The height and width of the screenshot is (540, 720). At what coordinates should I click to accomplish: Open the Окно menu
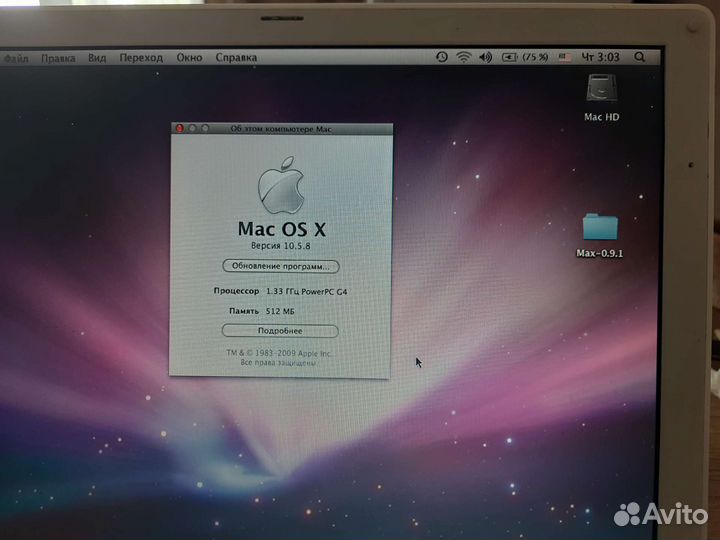click(x=189, y=57)
